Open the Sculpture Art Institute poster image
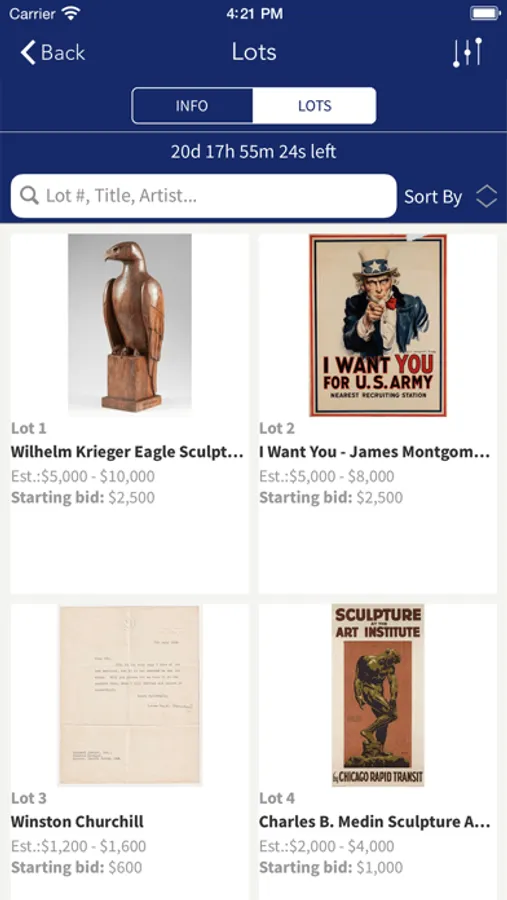The height and width of the screenshot is (900, 507). 378,695
